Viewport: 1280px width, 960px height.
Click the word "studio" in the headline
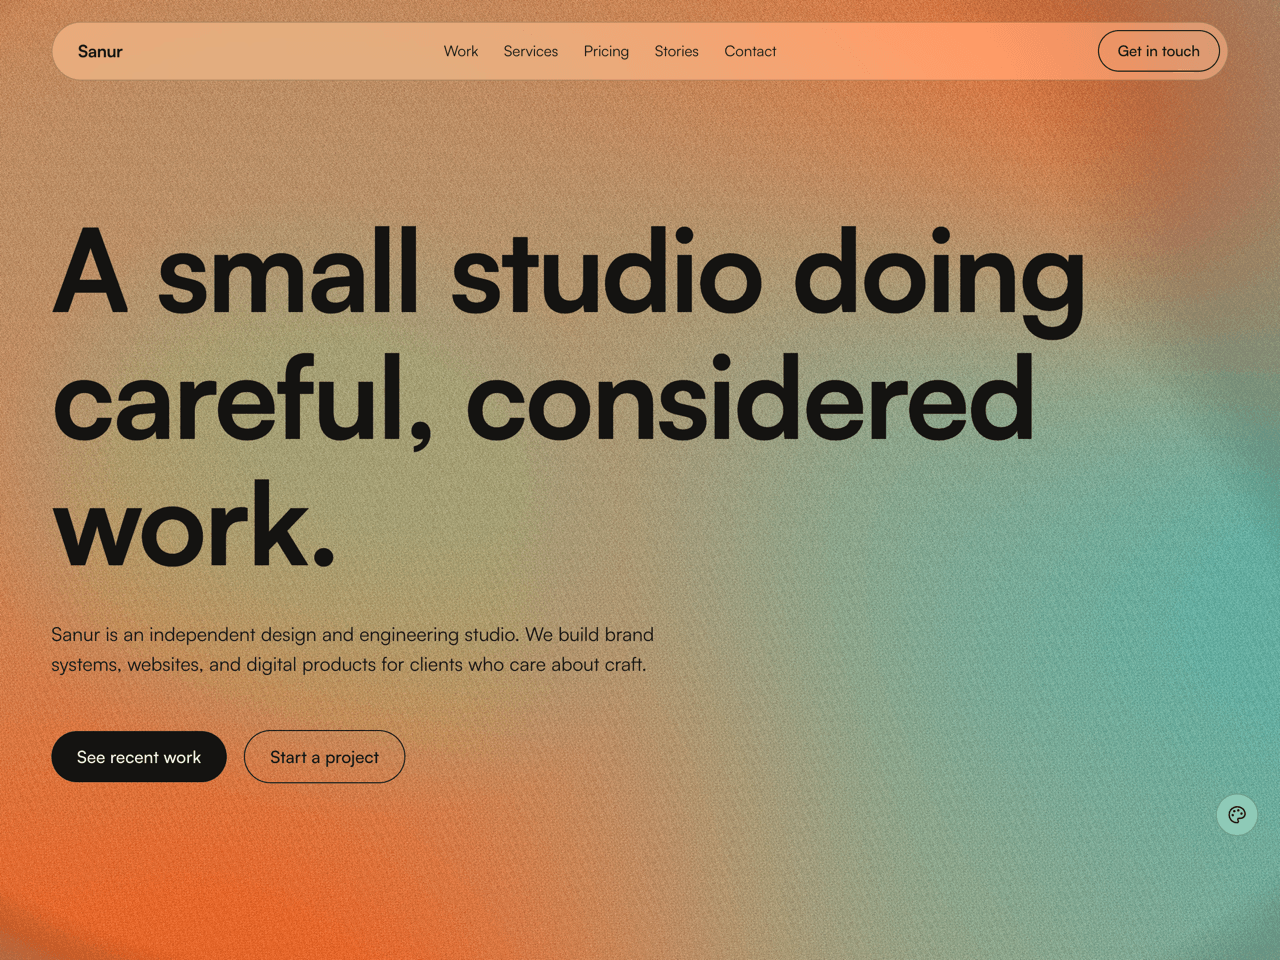coord(606,274)
